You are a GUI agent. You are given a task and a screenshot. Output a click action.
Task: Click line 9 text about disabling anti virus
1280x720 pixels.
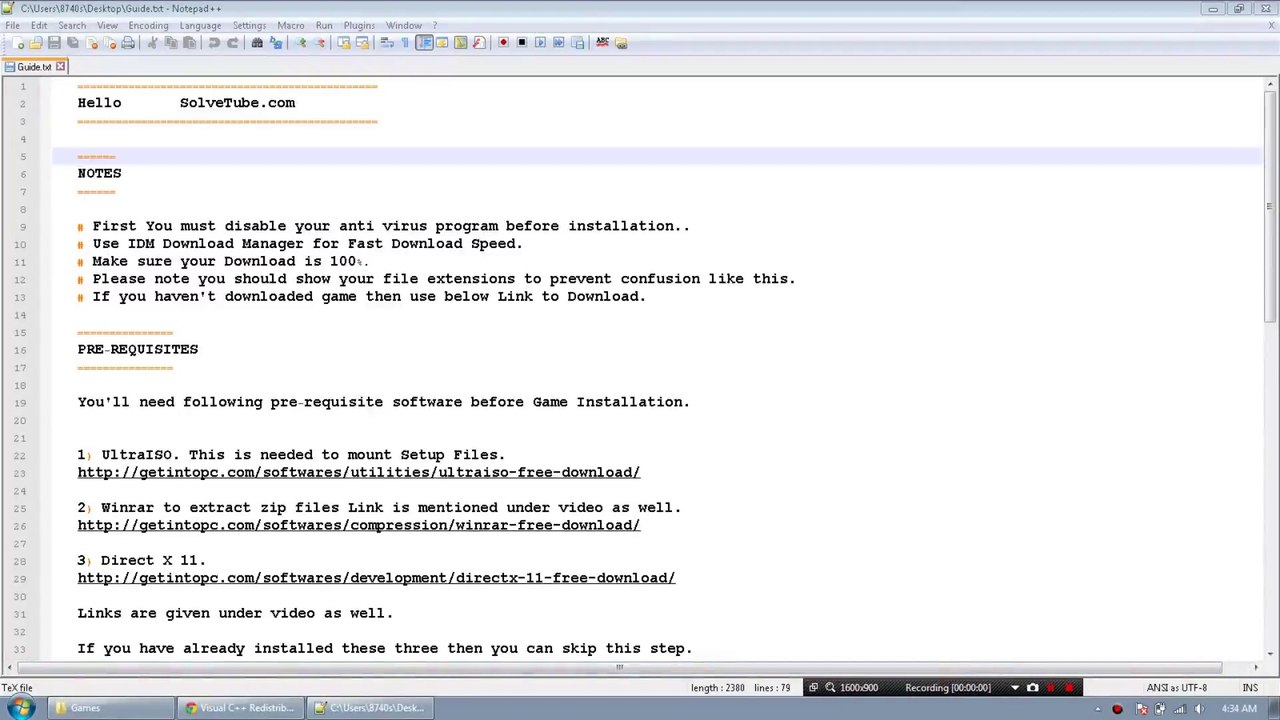point(391,226)
